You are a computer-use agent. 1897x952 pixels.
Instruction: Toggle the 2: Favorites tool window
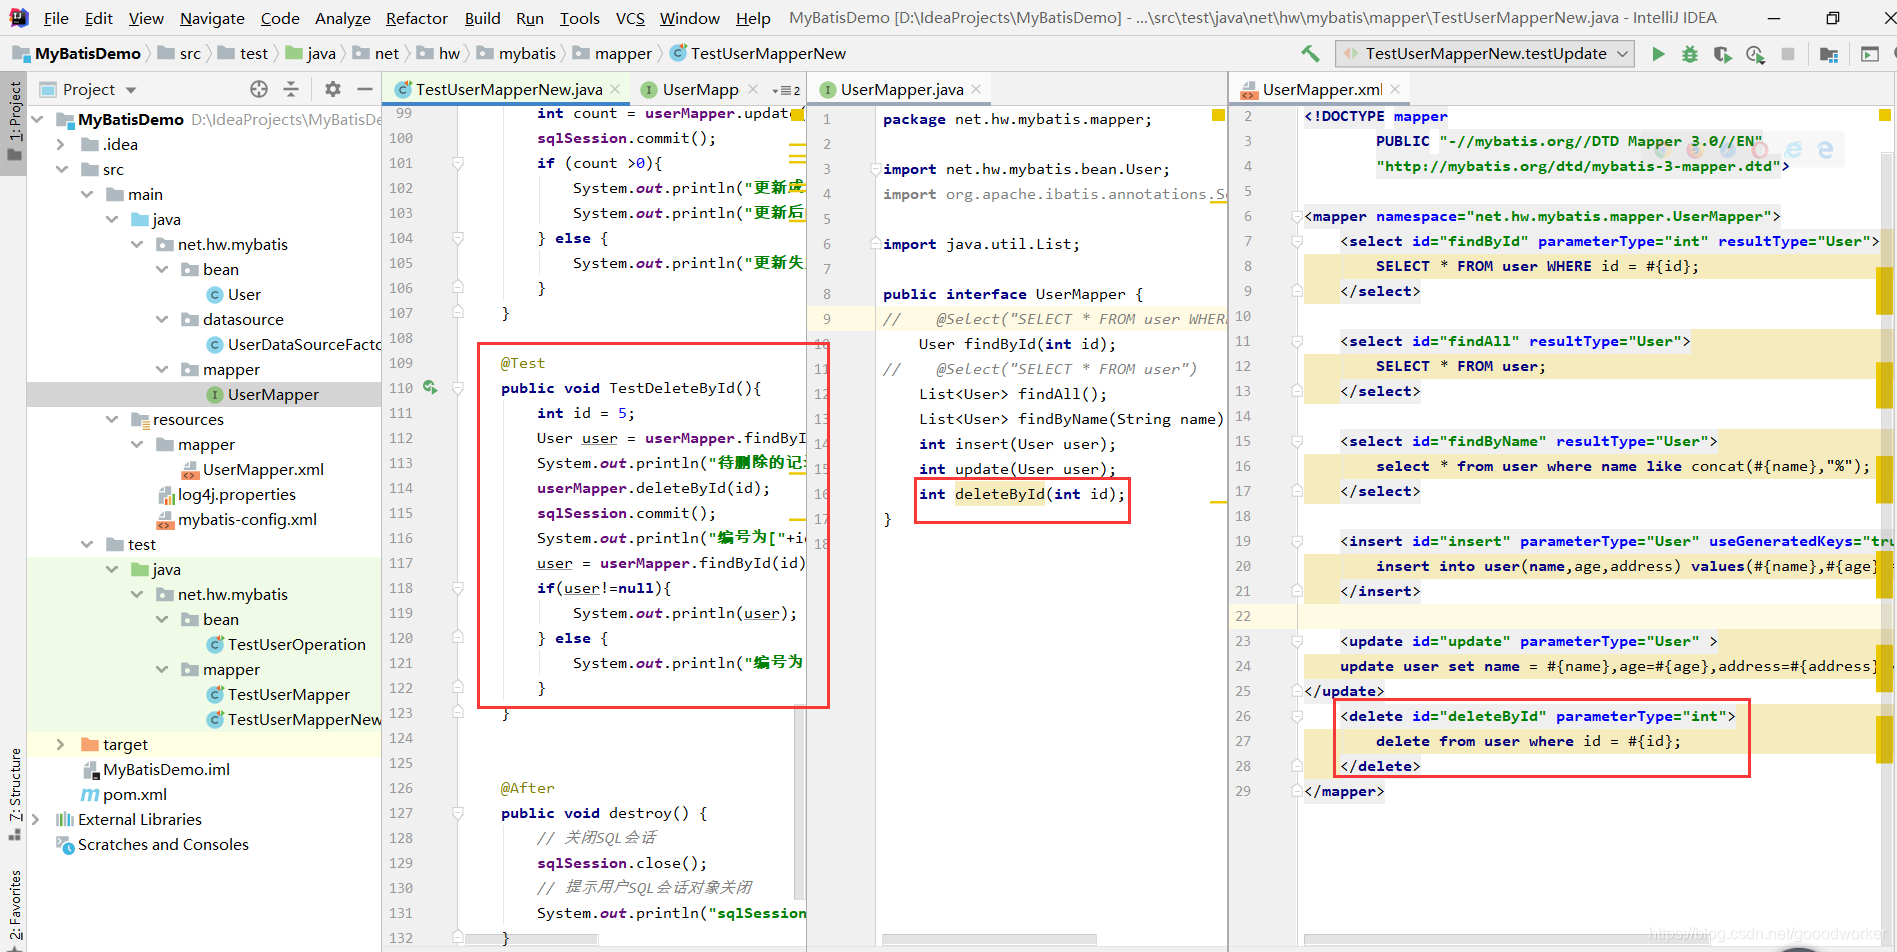pos(14,908)
